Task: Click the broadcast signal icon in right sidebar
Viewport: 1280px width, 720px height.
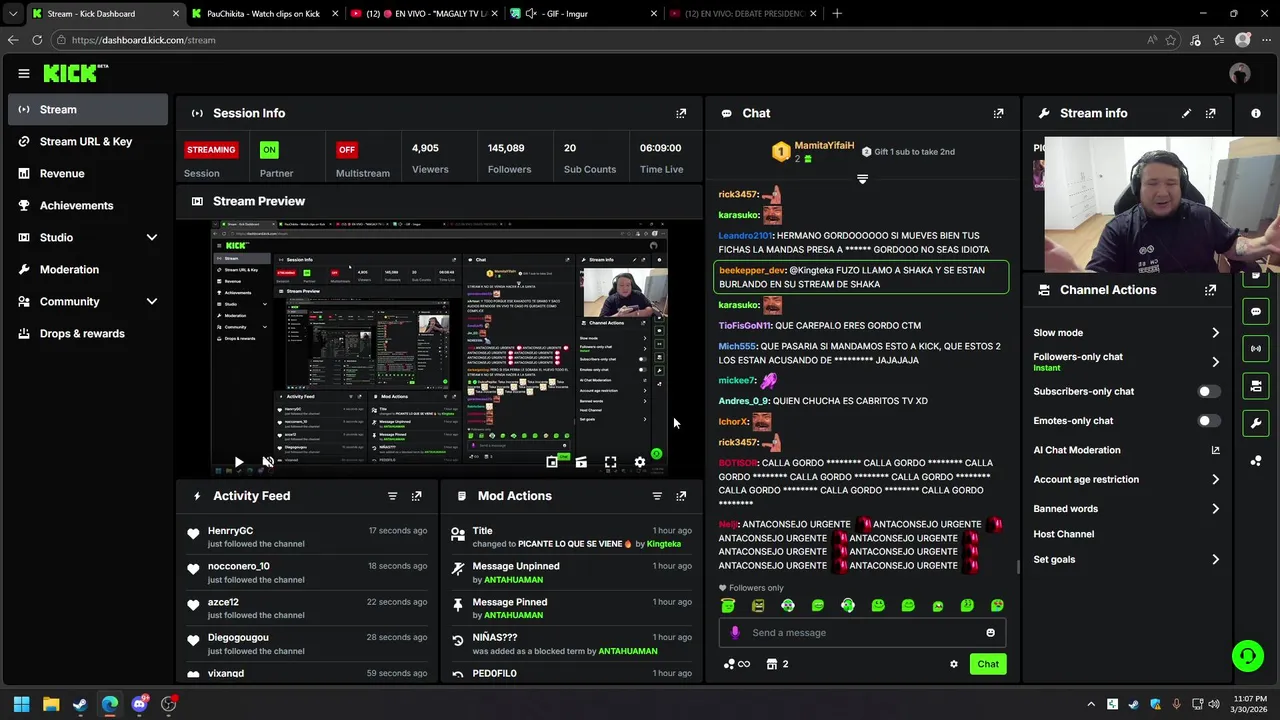Action: pyautogui.click(x=1256, y=348)
